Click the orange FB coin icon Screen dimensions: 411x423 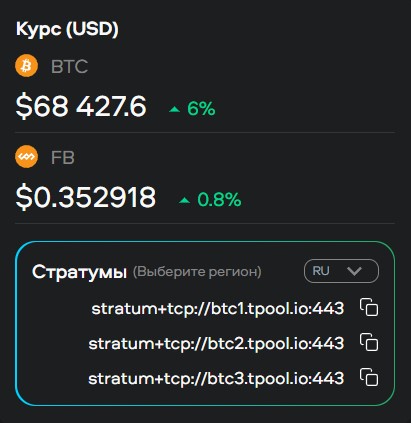pyautogui.click(x=26, y=157)
